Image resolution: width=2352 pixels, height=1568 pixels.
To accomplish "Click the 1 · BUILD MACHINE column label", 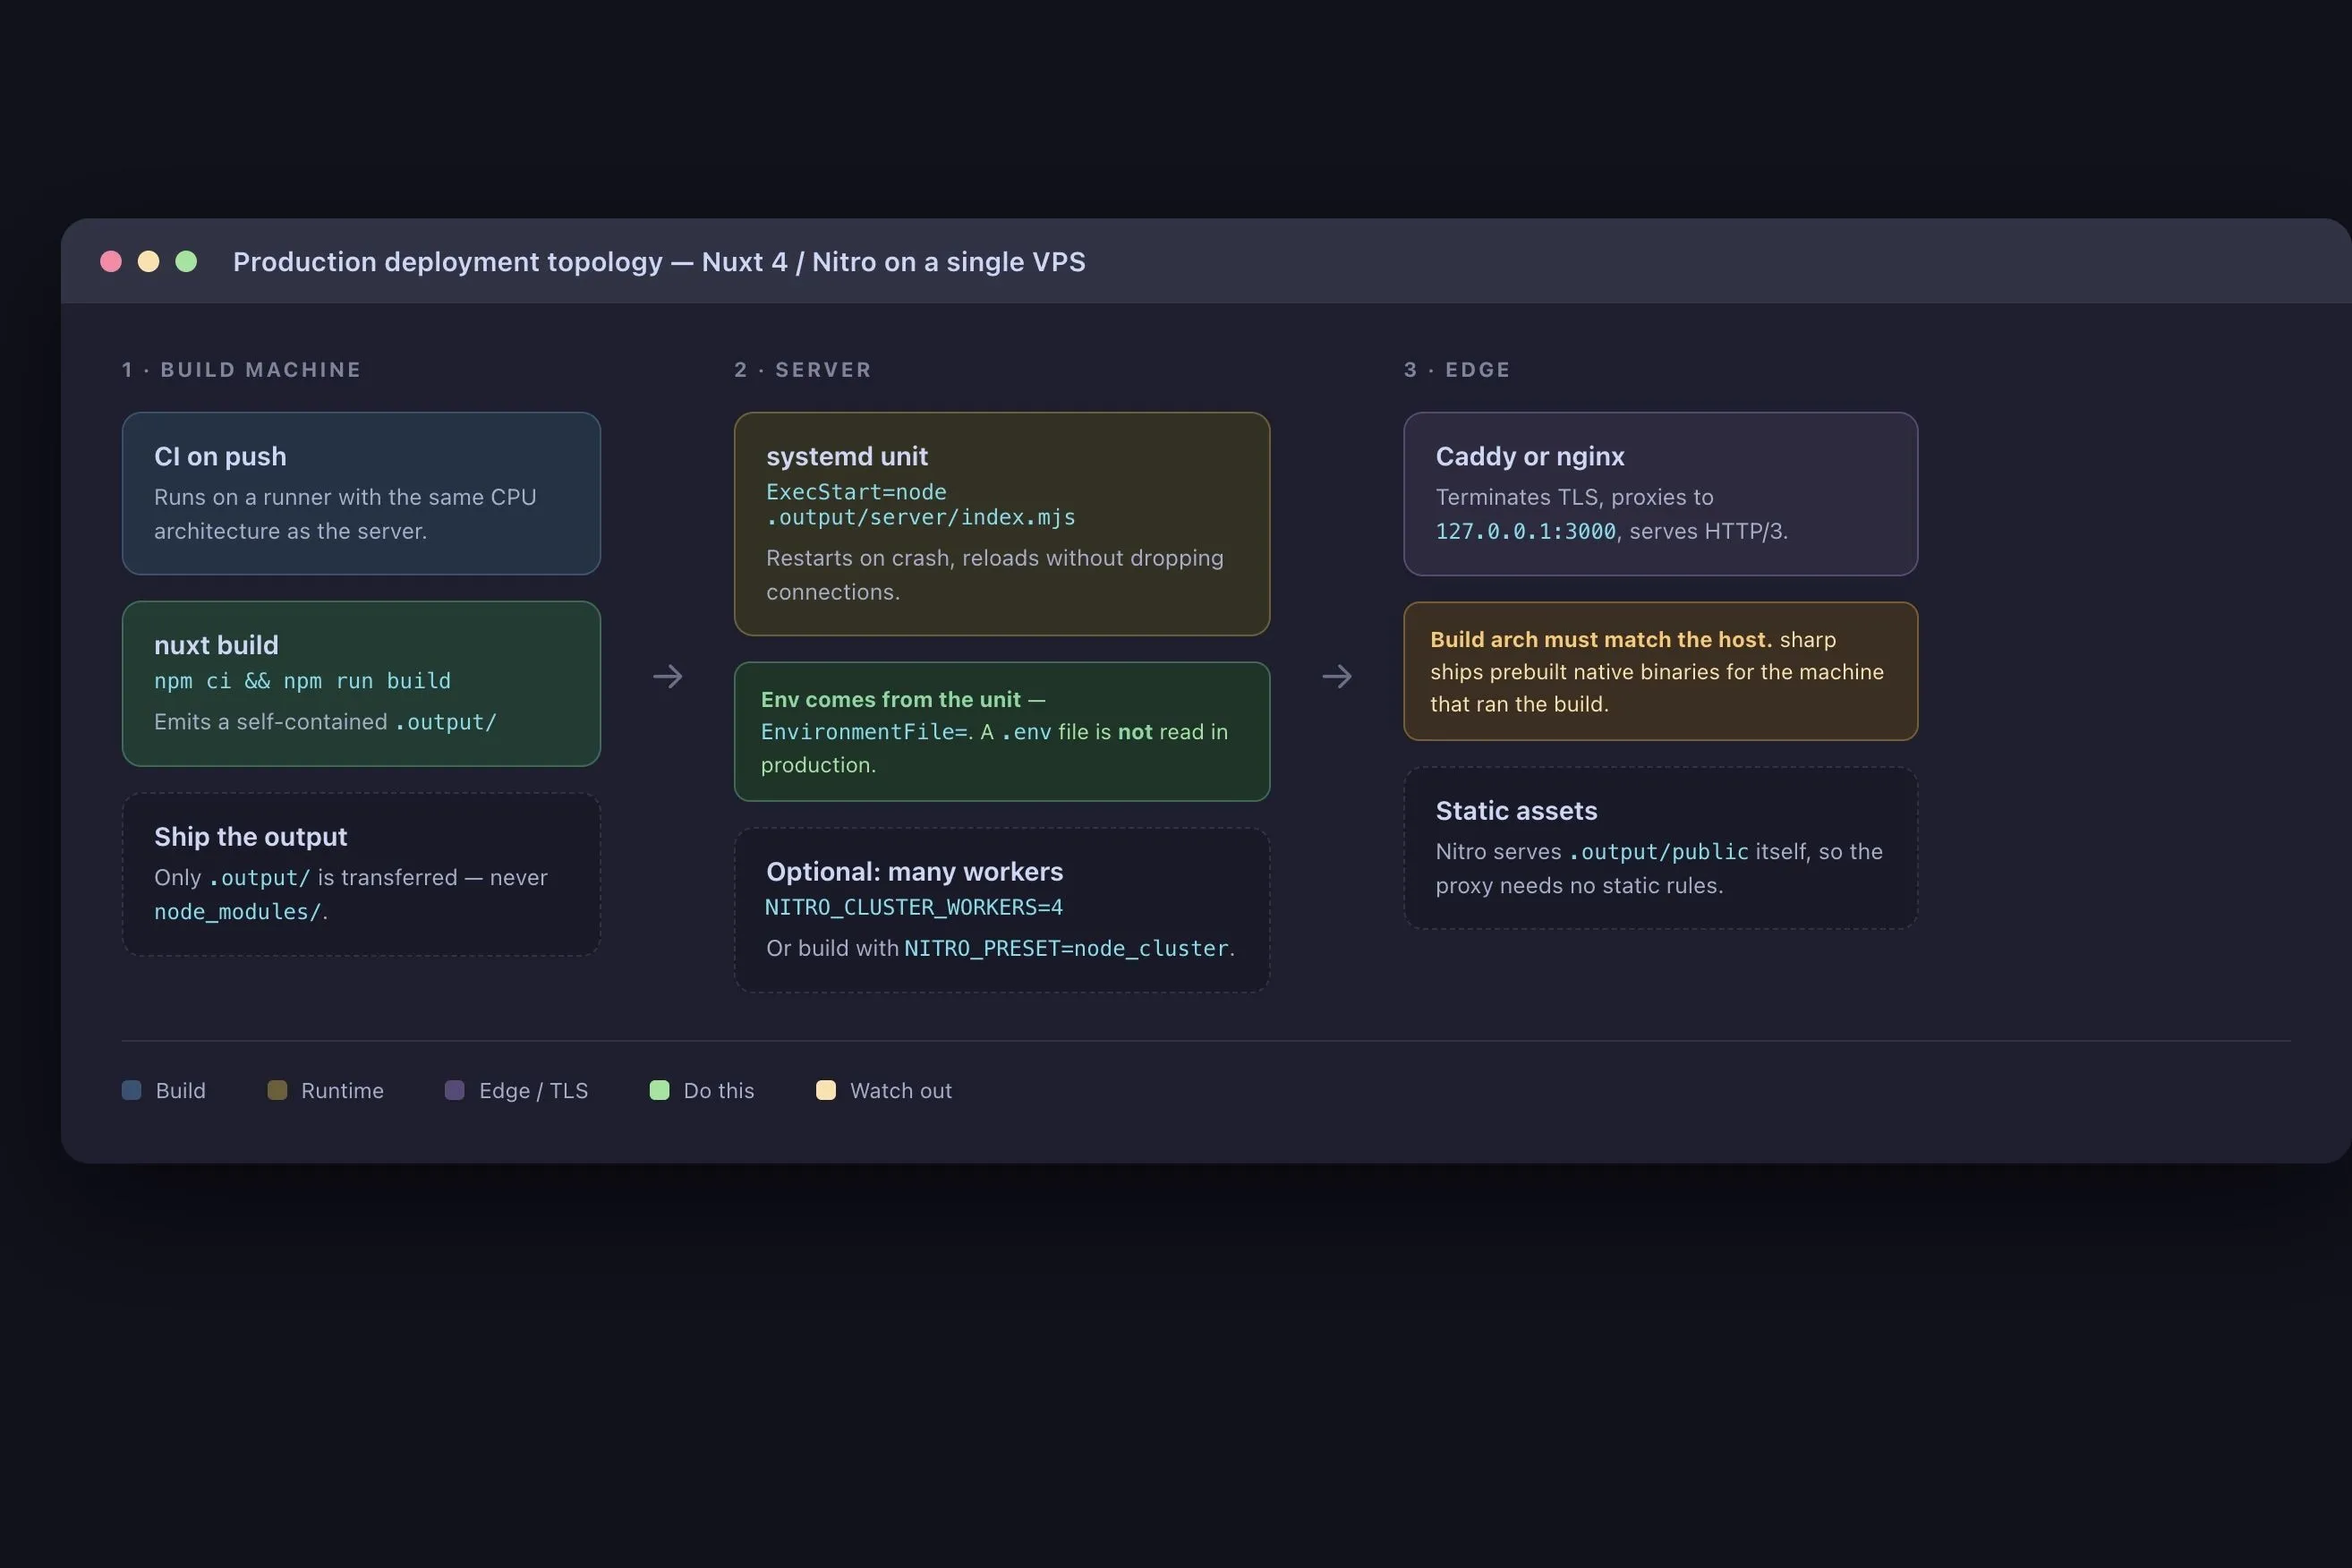I will [241, 370].
